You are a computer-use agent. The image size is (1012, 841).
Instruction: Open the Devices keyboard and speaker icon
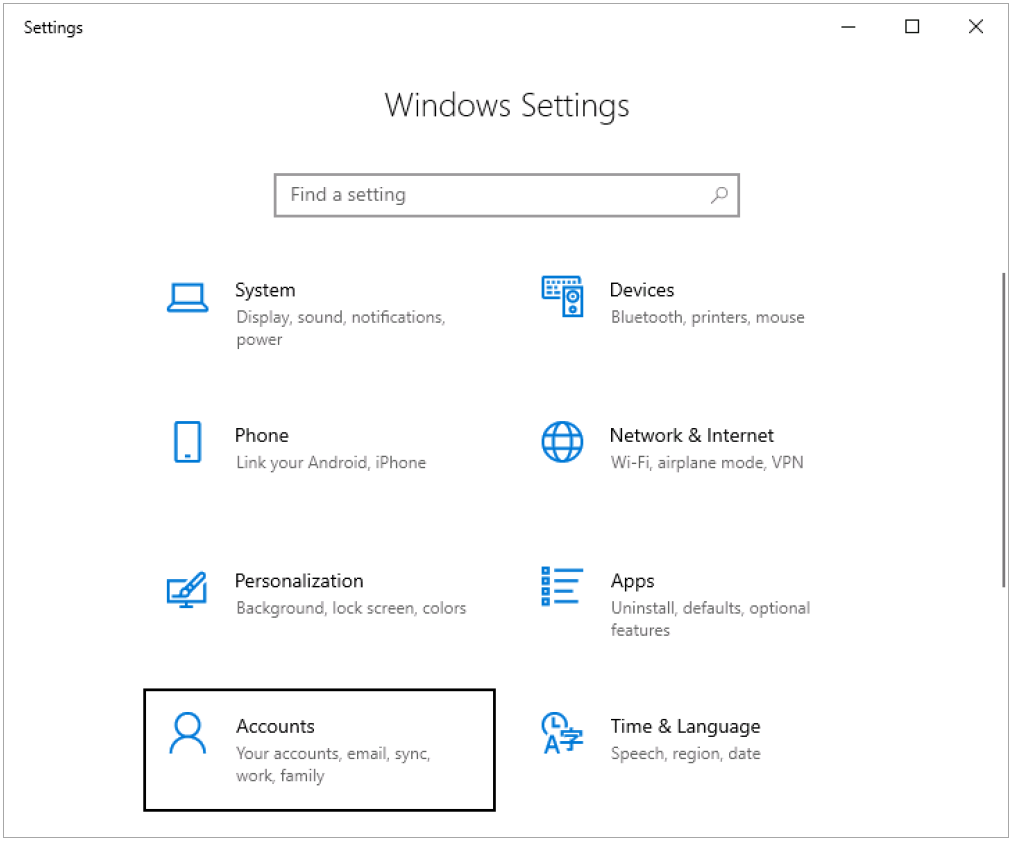[x=562, y=296]
